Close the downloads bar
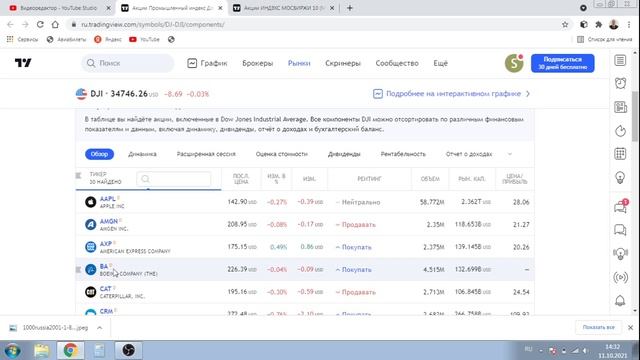This screenshot has width=640, height=360. pos(631,328)
